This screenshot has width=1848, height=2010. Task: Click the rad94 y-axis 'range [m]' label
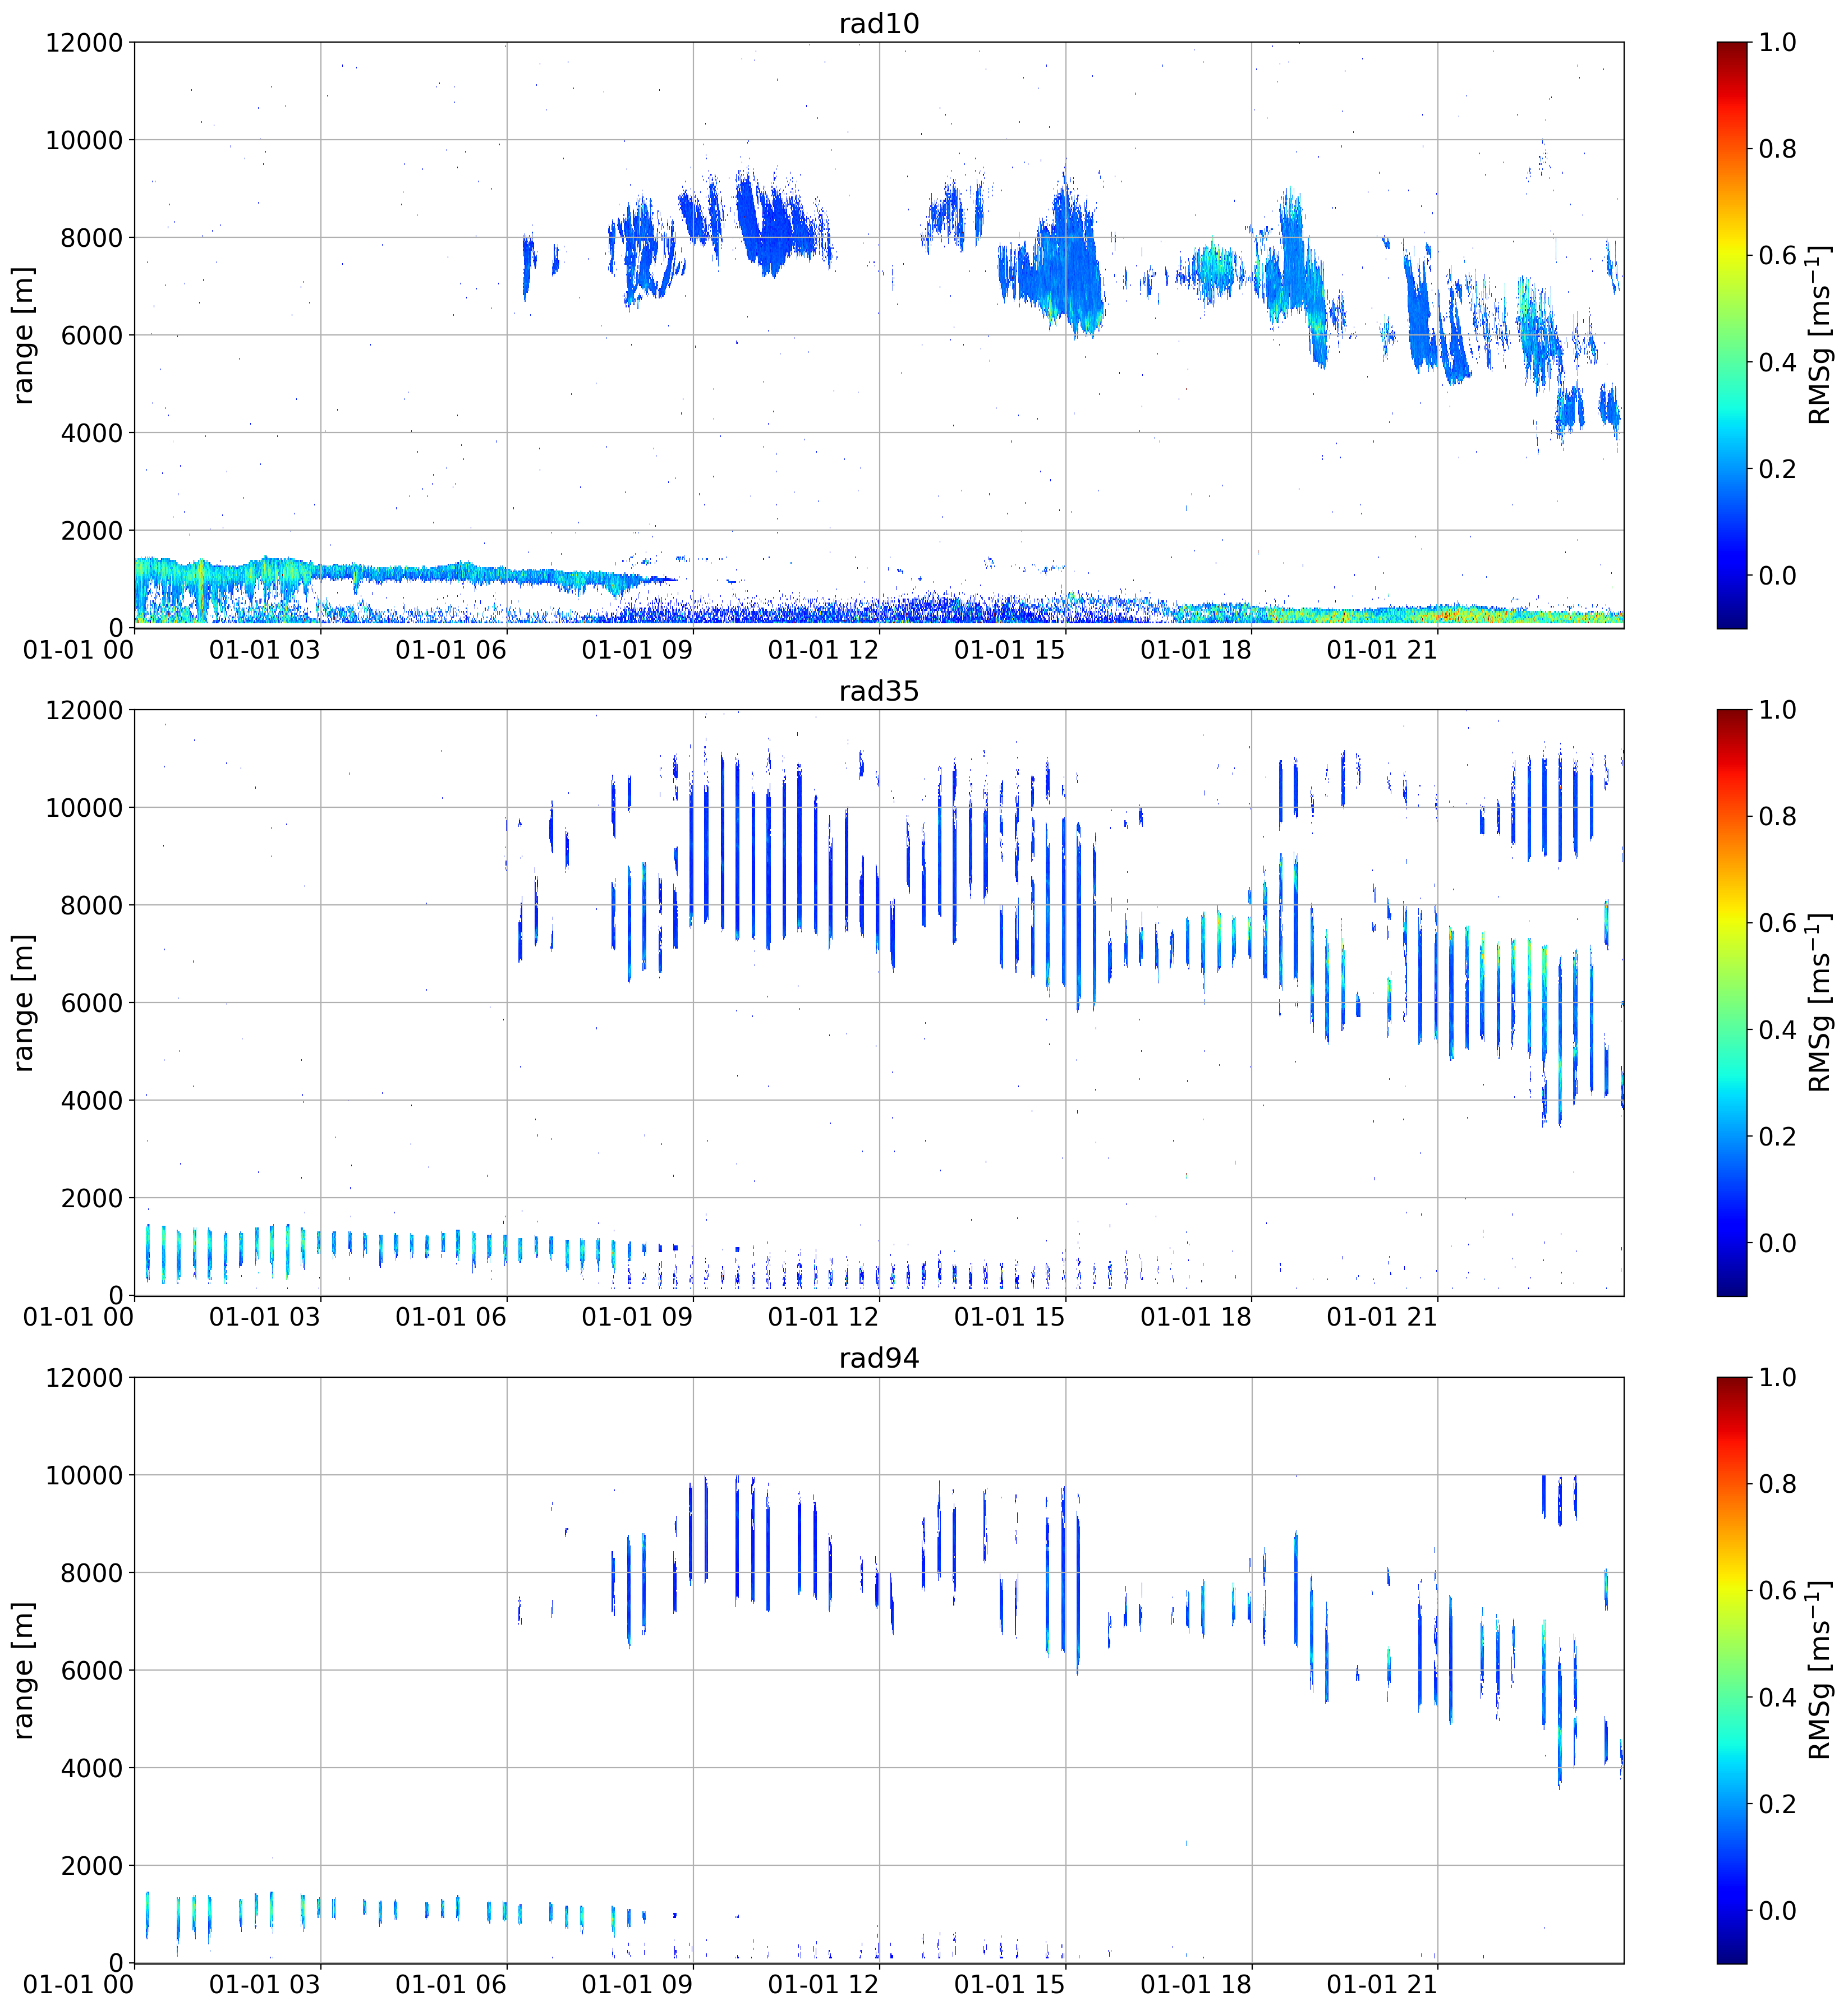23,1670
